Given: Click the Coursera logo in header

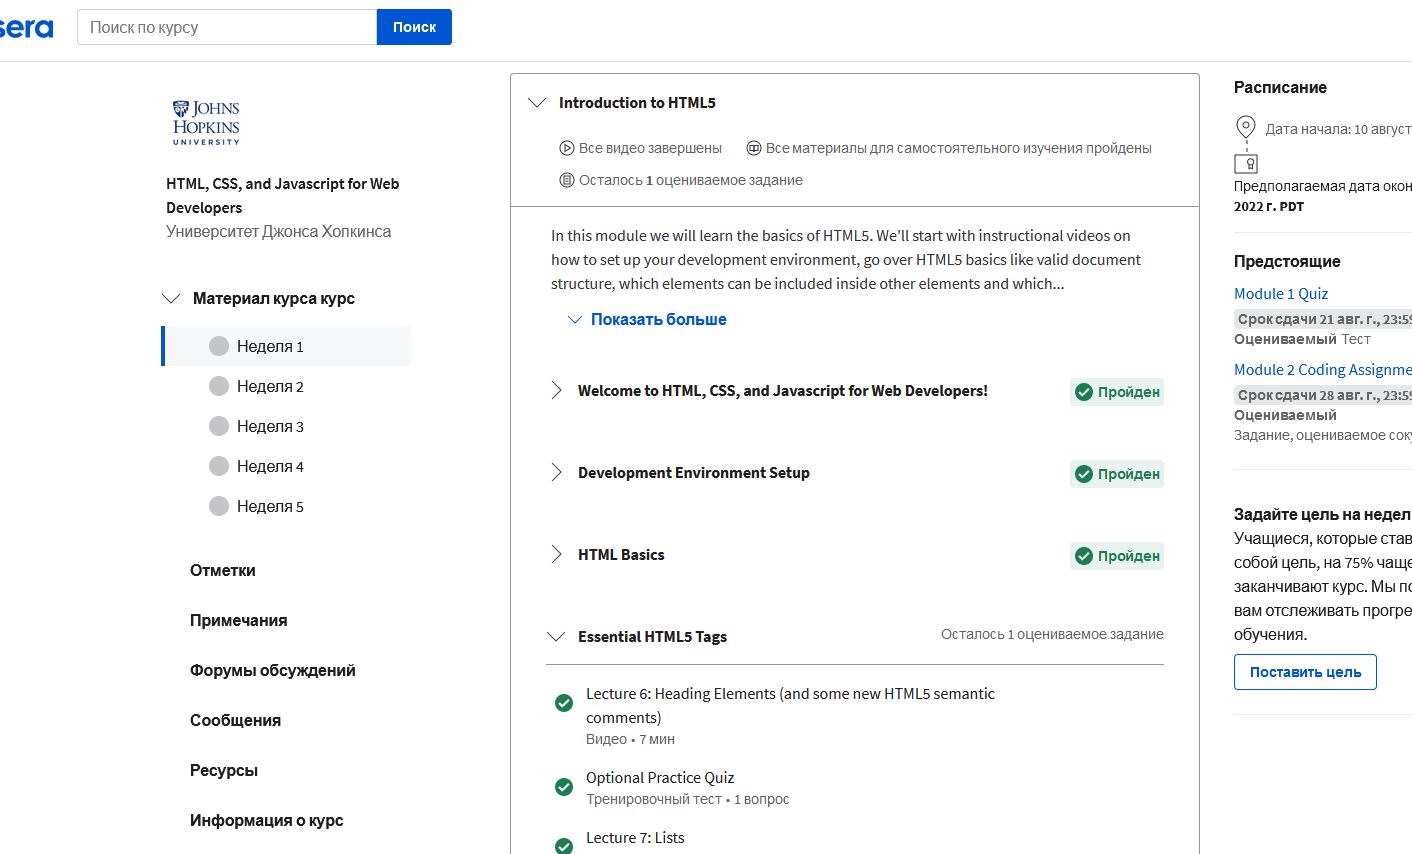Looking at the screenshot, I should click(26, 27).
